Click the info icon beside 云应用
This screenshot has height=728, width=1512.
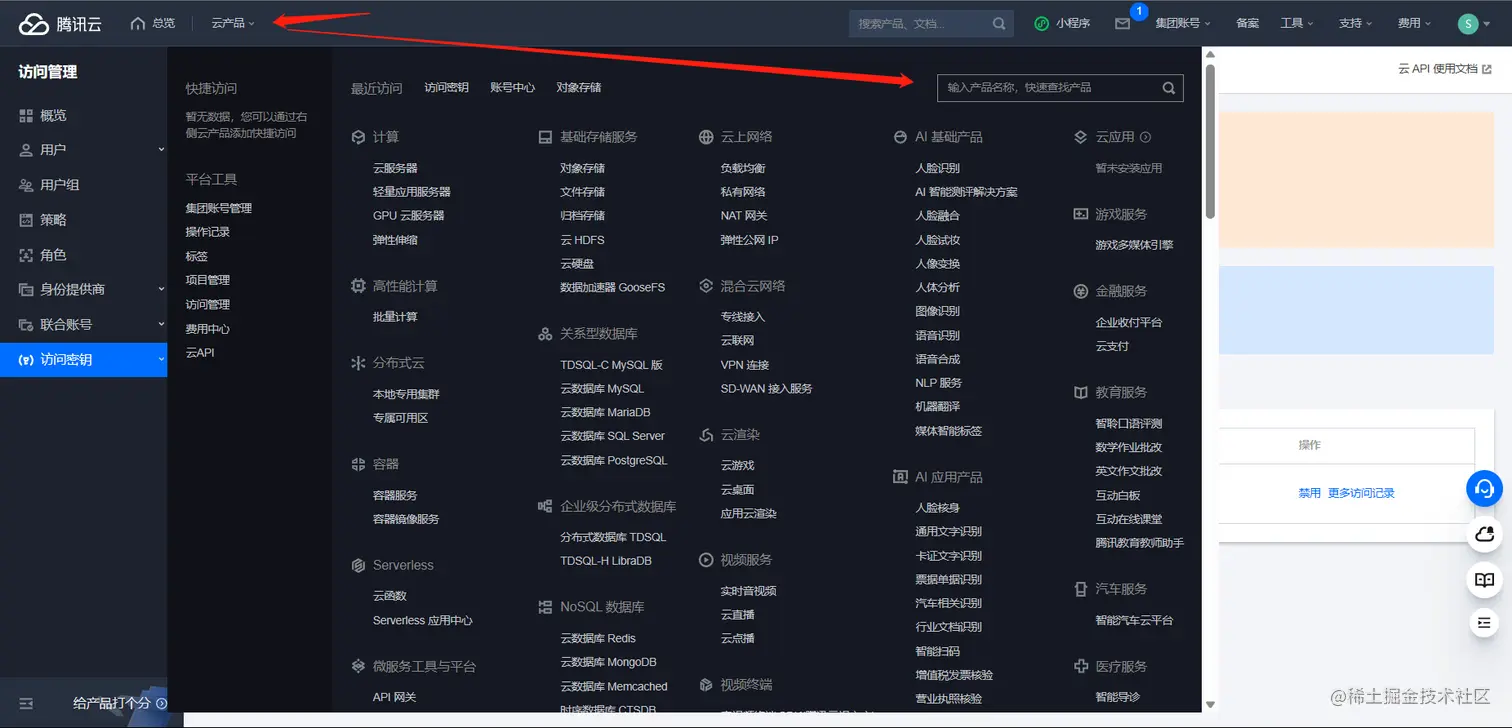(x=1146, y=137)
